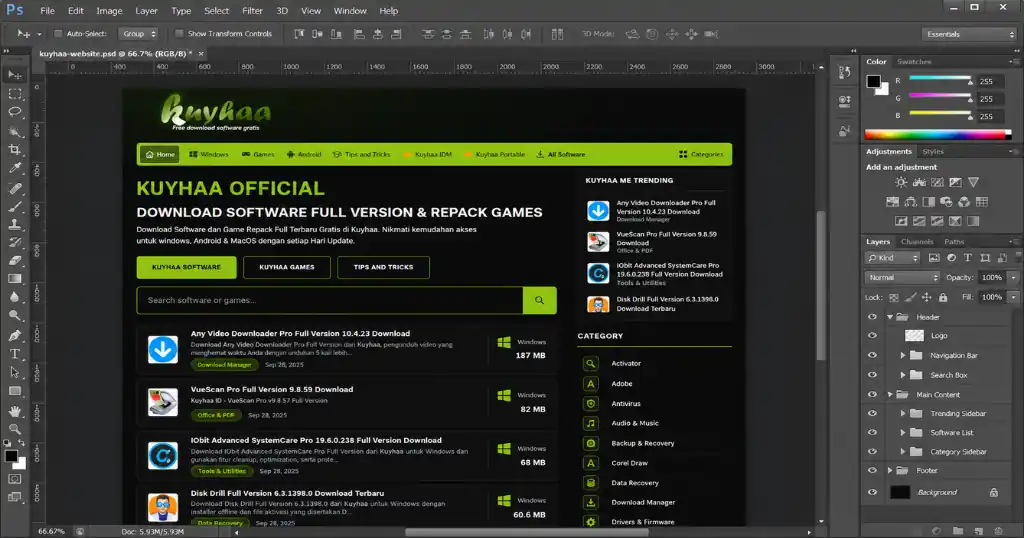
Task: Open the layer blend mode Normal dropdown
Action: 903,277
